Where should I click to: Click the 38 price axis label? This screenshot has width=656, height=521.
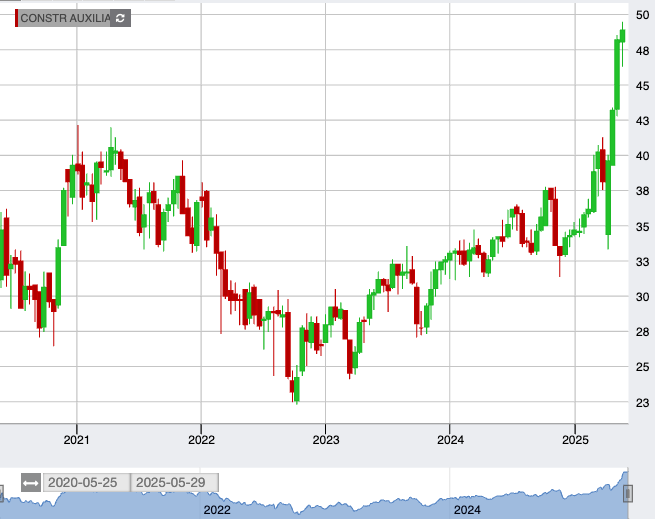point(642,192)
